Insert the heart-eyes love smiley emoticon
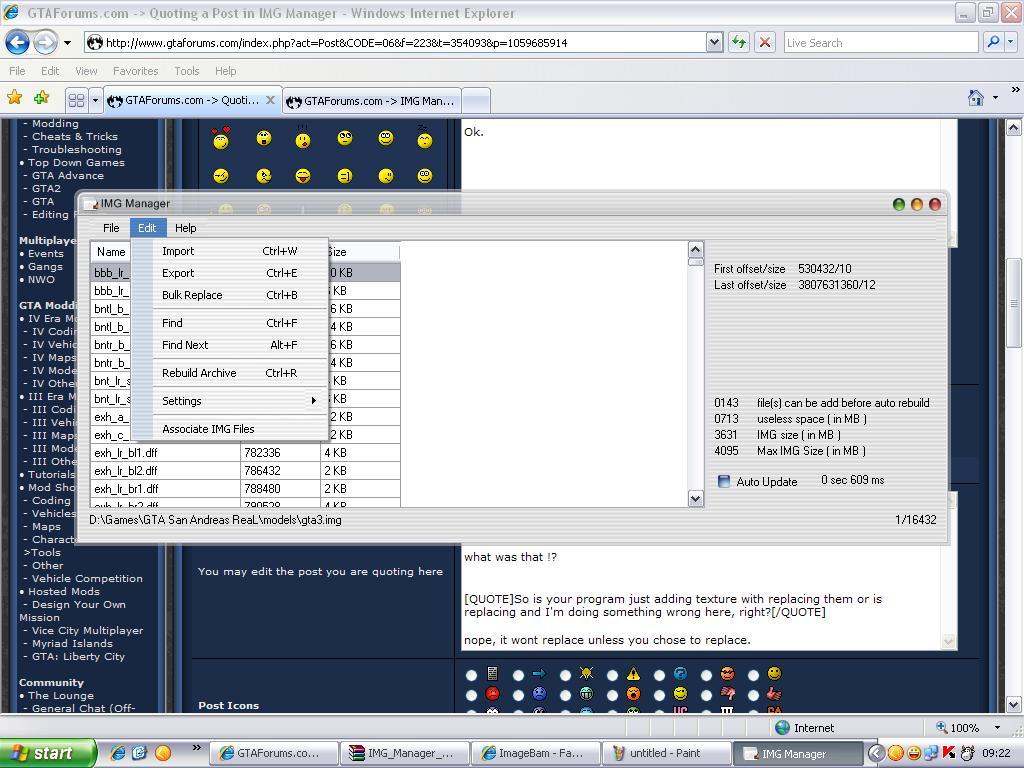 point(221,138)
